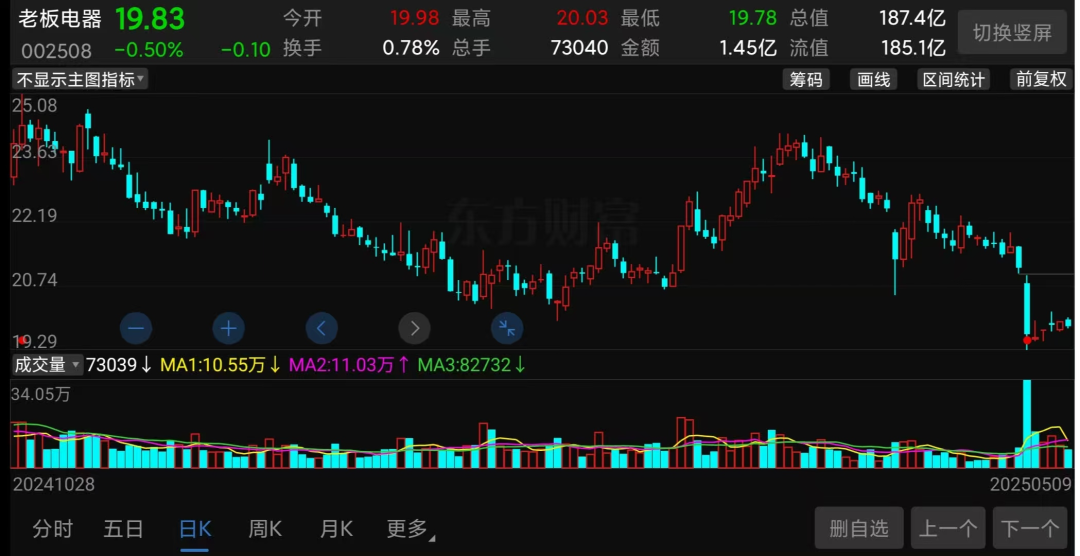Viewport: 1080px width, 556px height.
Task: Select the 月K tab
Action: 336,529
